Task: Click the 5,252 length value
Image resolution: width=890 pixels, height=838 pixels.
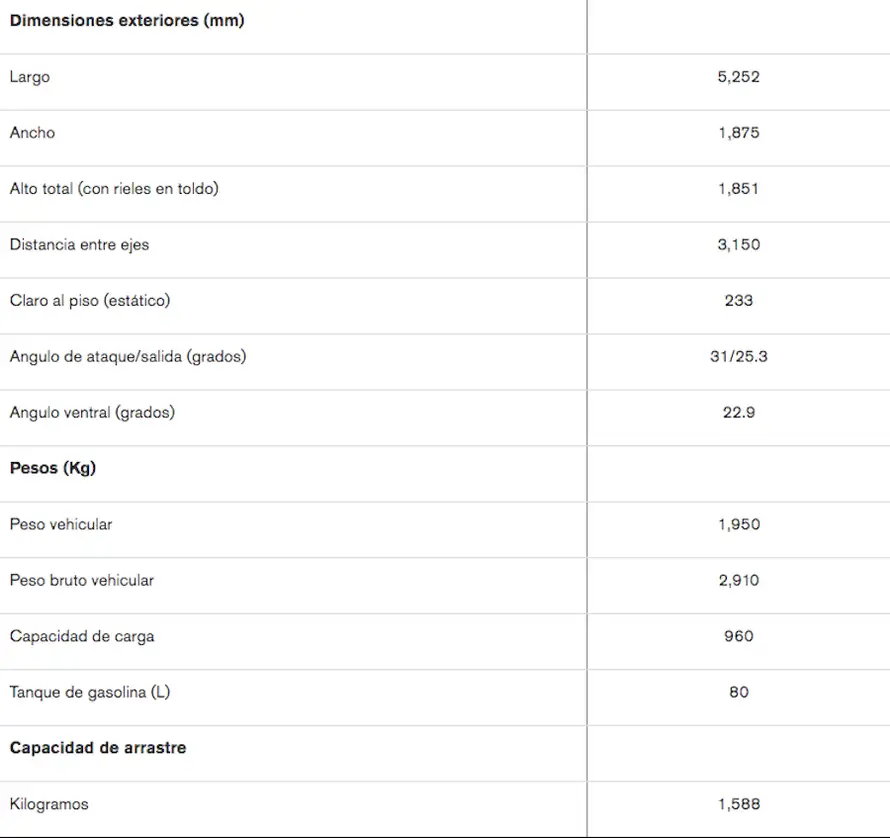Action: (x=738, y=77)
